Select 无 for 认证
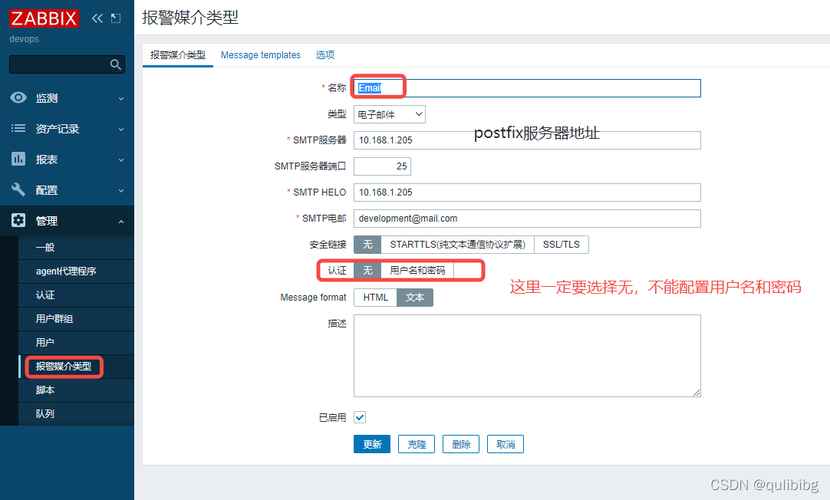Image resolution: width=830 pixels, height=500 pixels. [367, 270]
